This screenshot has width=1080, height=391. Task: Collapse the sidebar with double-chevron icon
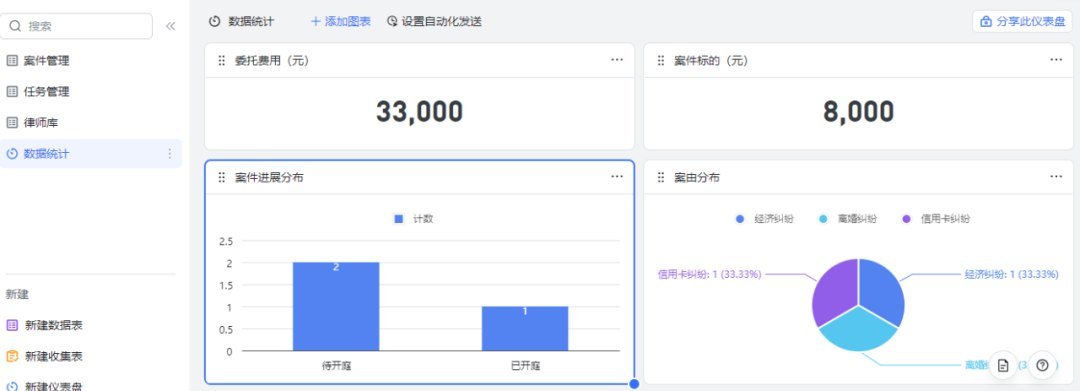(x=170, y=26)
